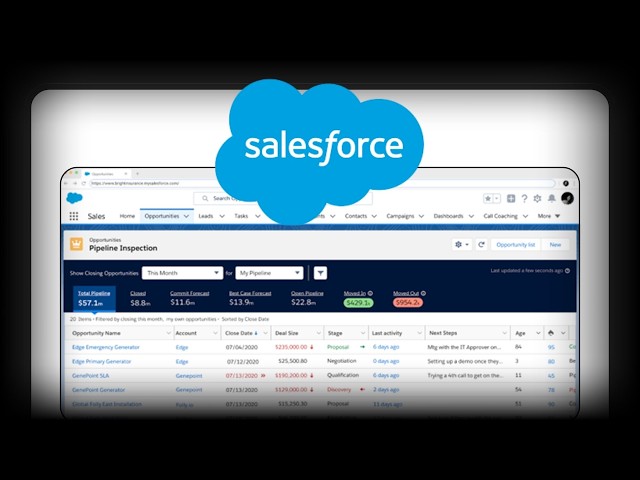Screen dimensions: 640x480
Task: Click the score column header icon
Action: point(551,333)
